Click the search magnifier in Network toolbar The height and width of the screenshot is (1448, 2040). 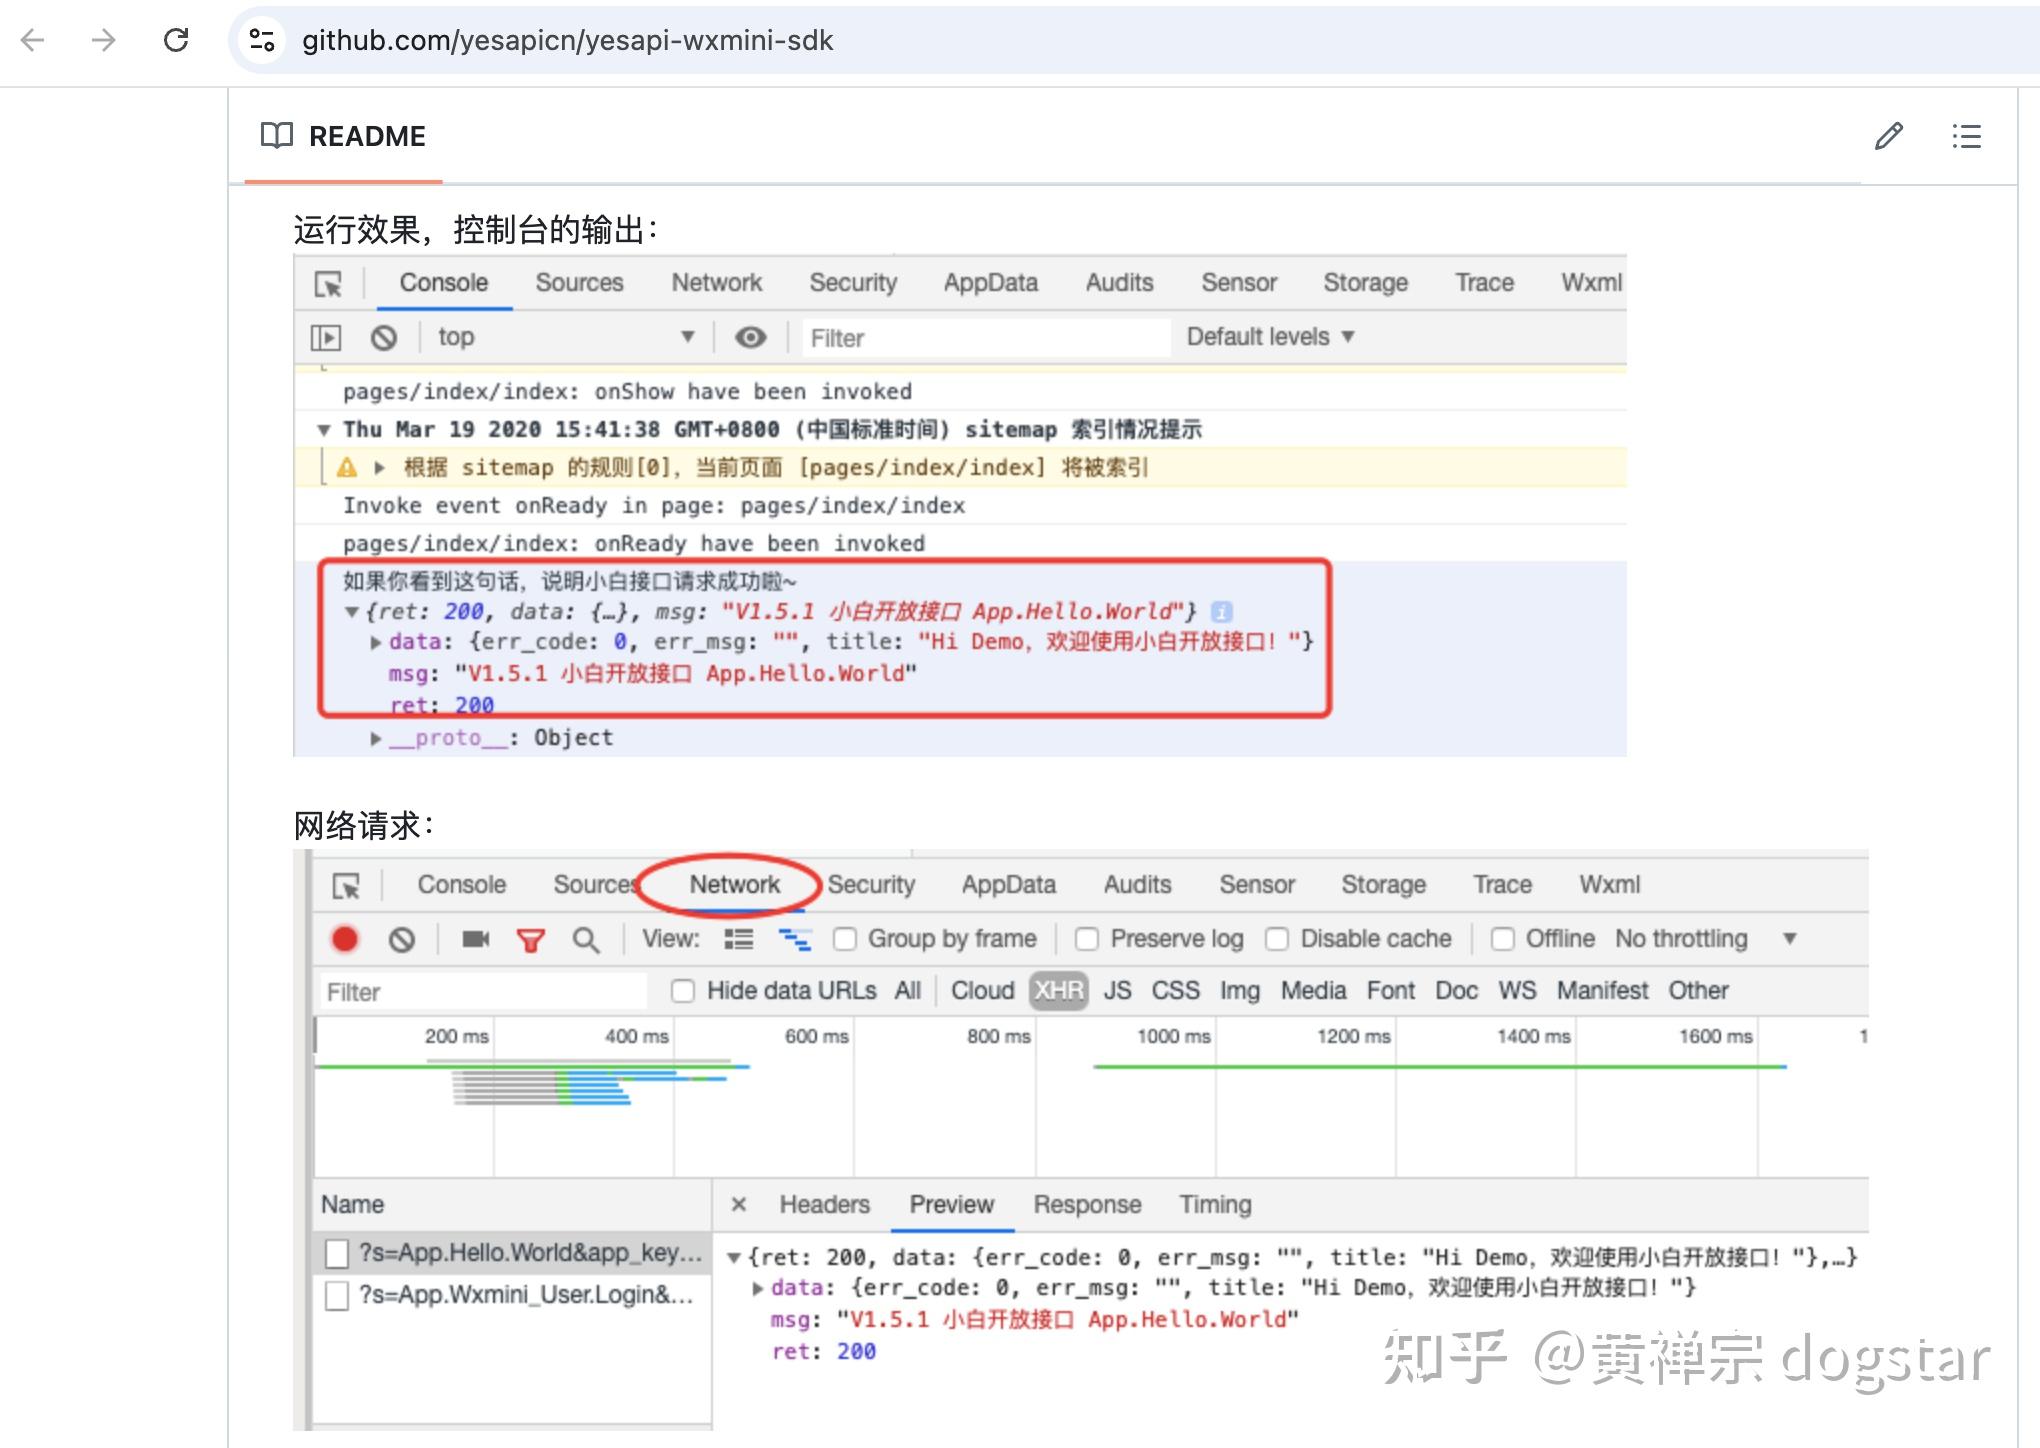pyautogui.click(x=587, y=939)
